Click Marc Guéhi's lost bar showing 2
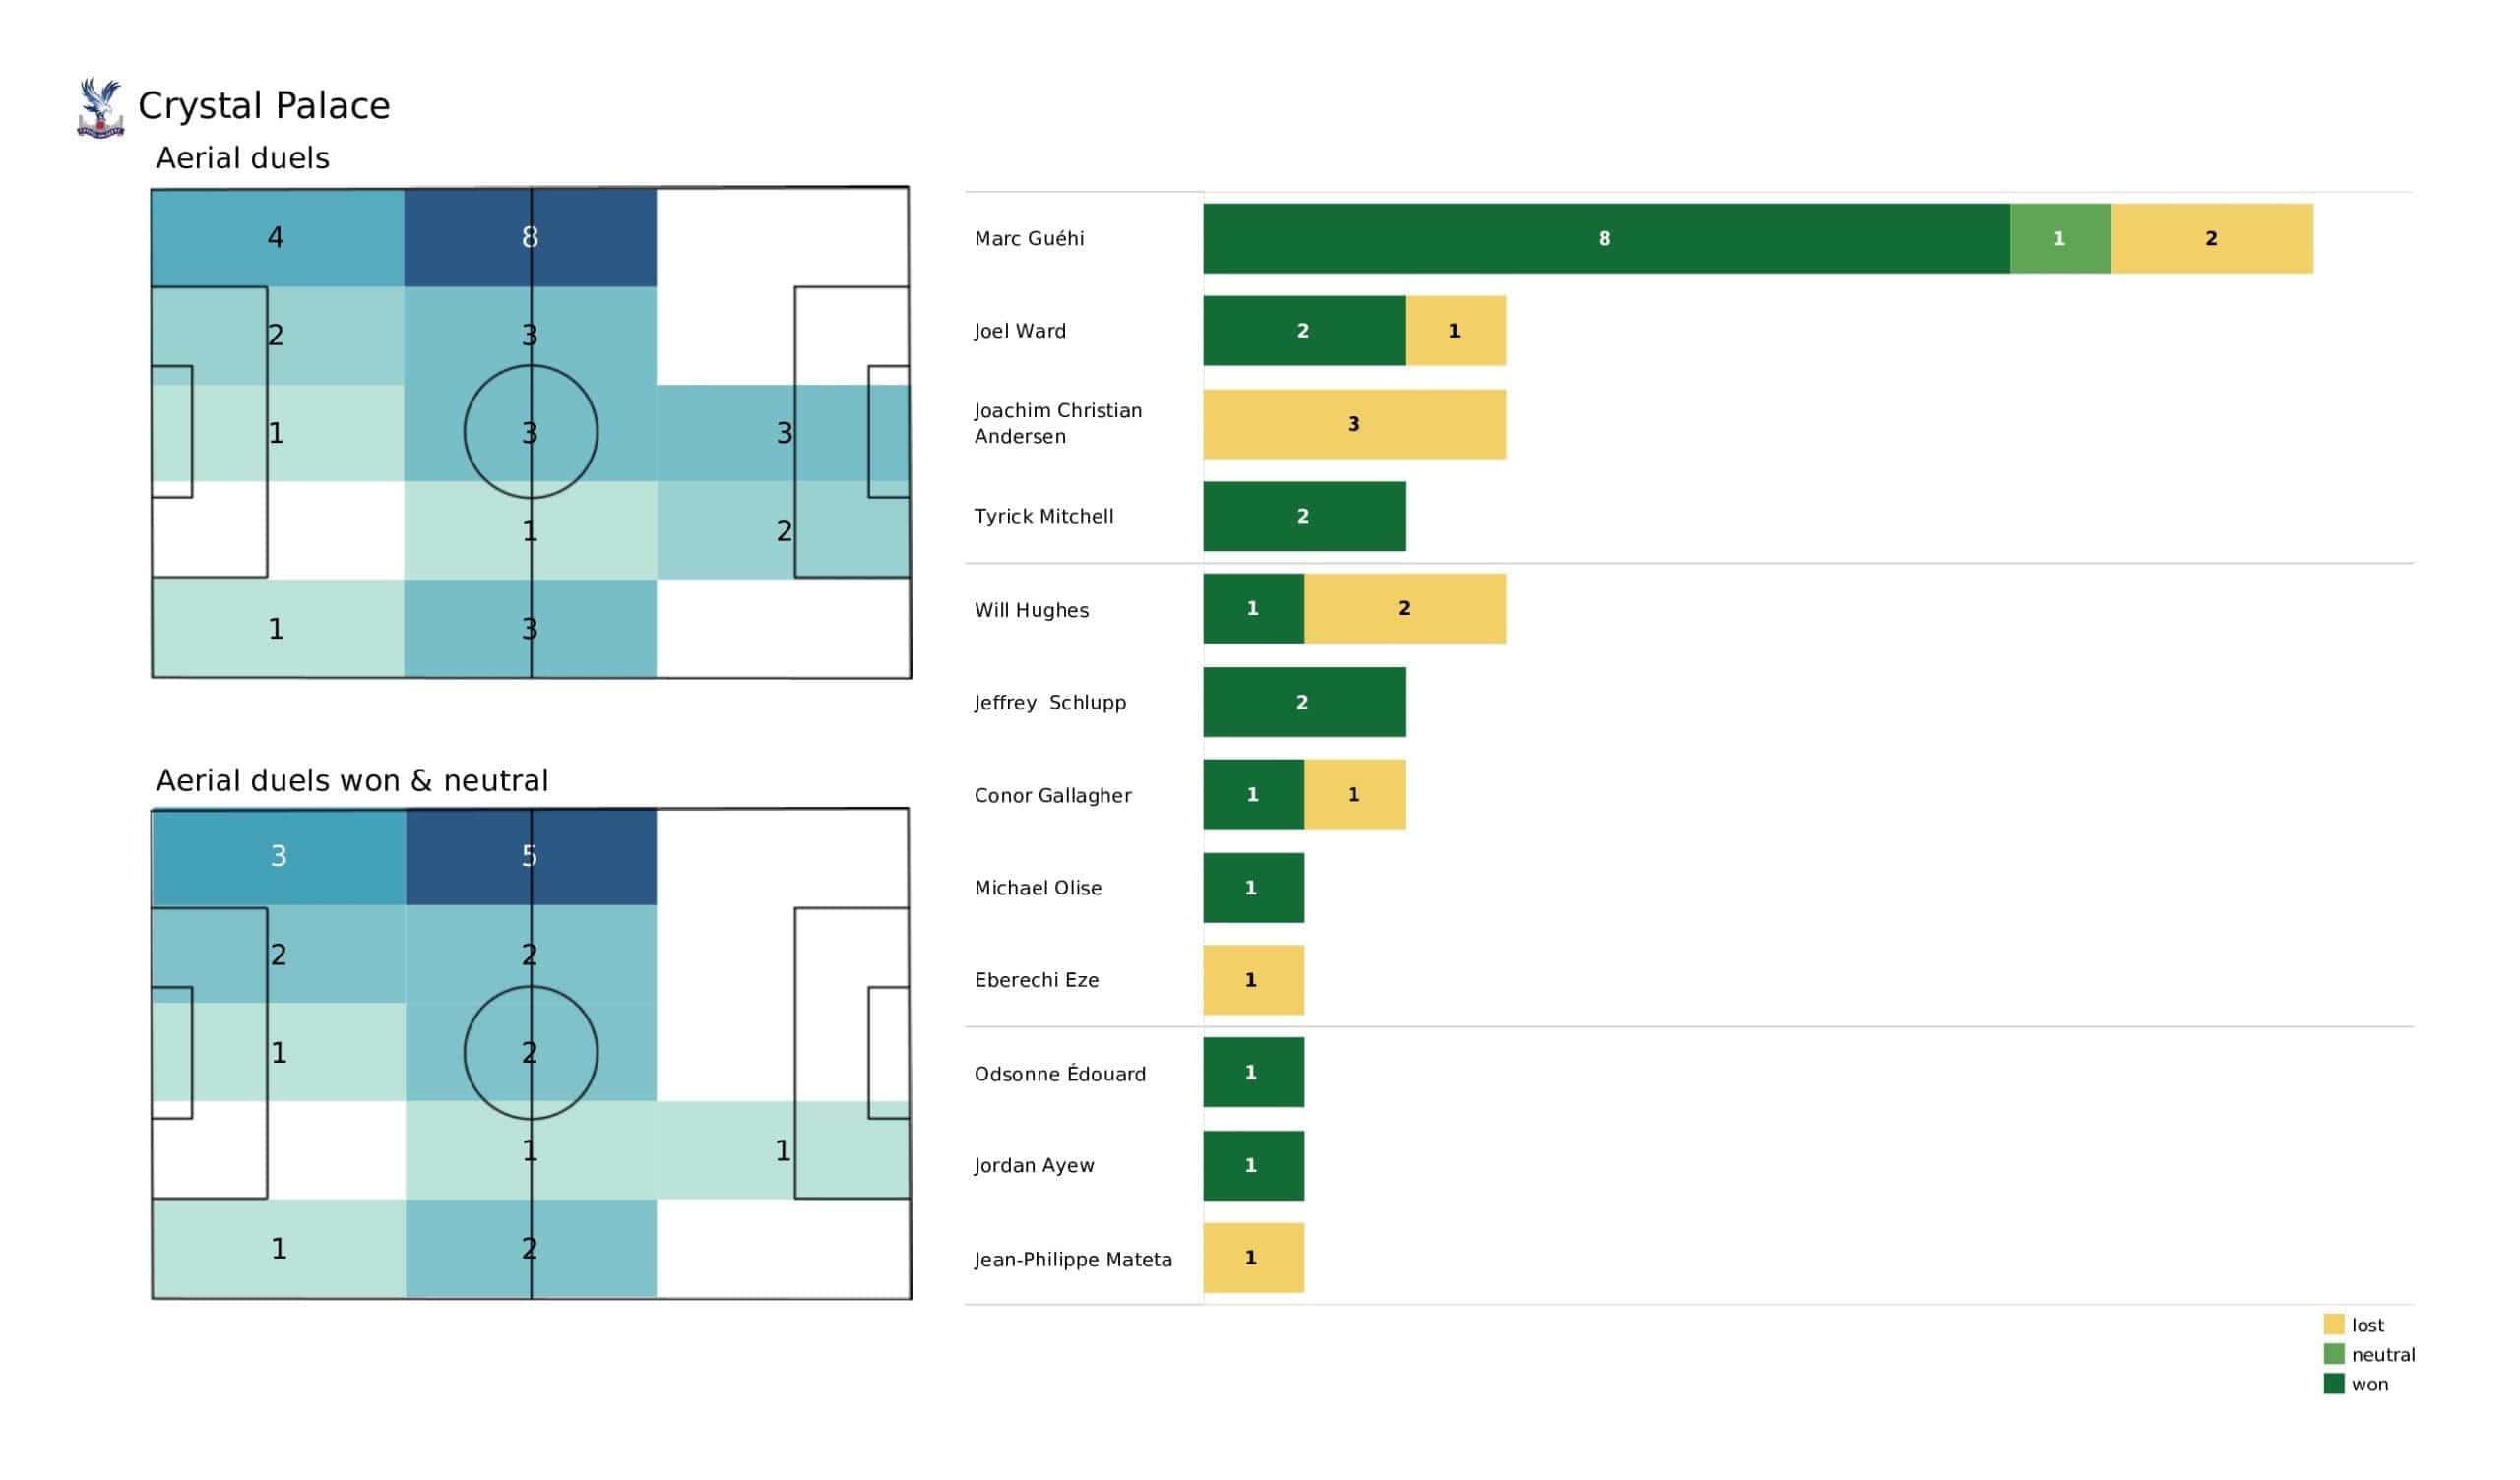The image size is (2520, 1480). 2212,239
